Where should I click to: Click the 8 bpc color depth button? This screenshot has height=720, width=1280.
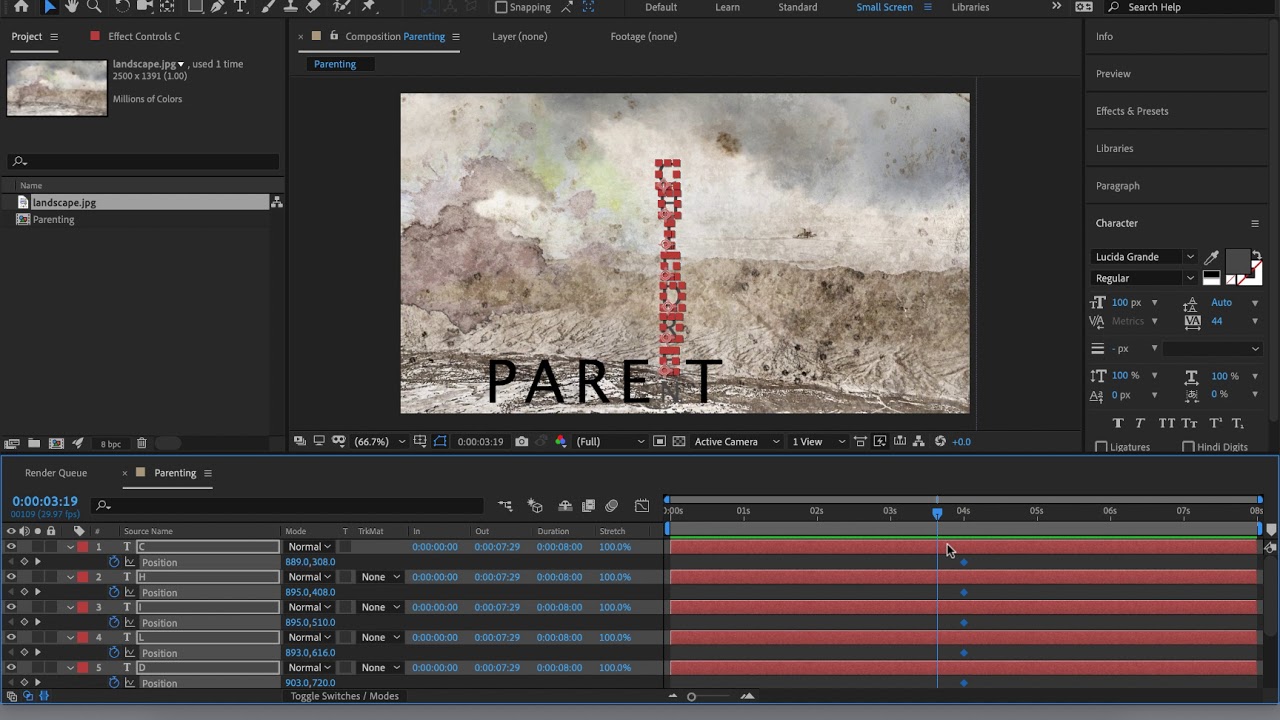110,444
